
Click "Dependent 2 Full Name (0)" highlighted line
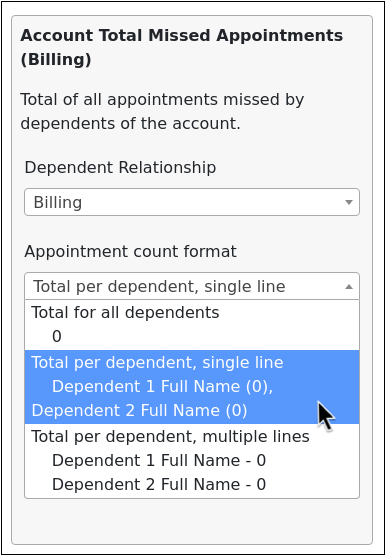[139, 411]
